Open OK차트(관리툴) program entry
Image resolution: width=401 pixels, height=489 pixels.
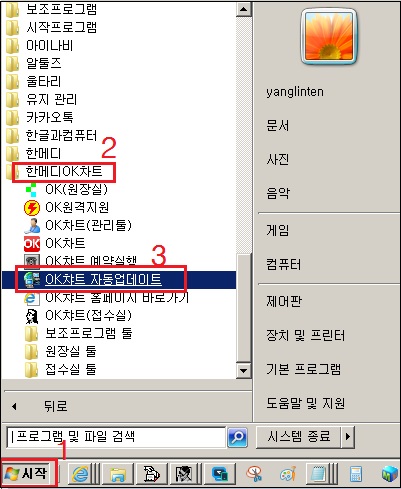[x=78, y=225]
